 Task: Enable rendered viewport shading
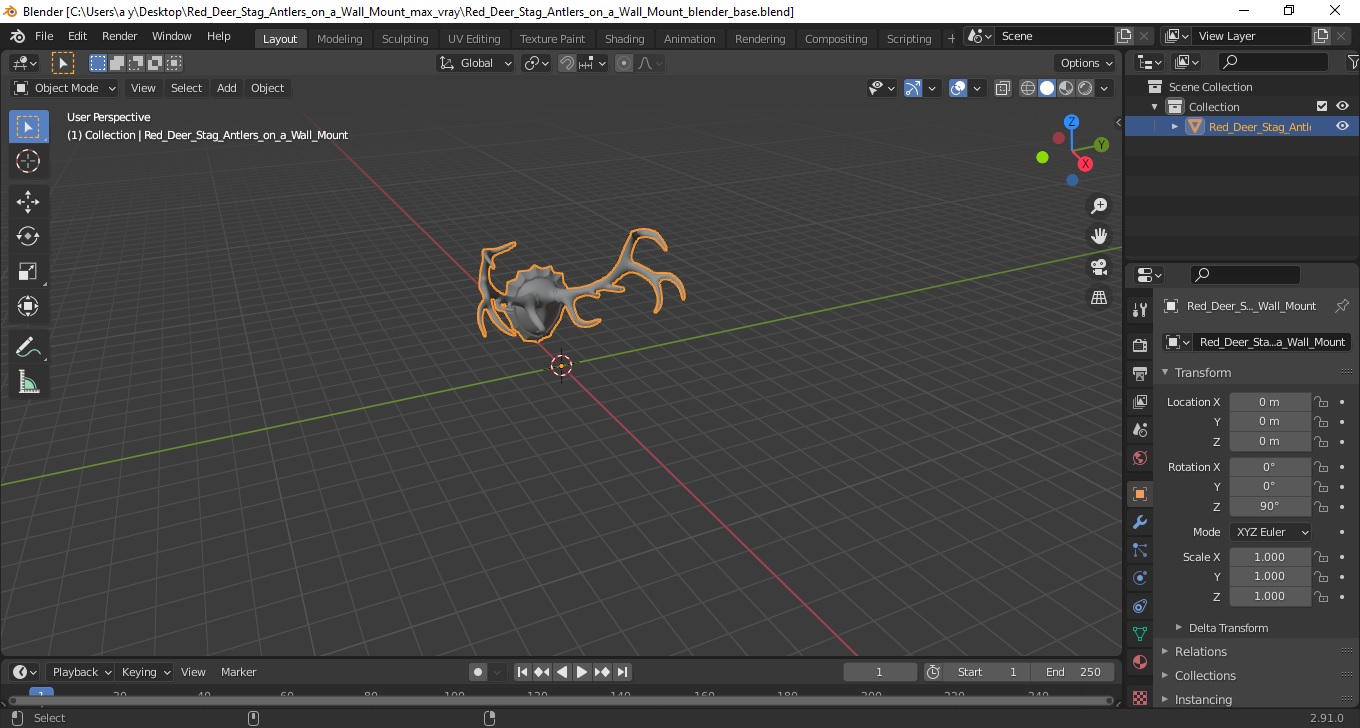pyautogui.click(x=1085, y=88)
